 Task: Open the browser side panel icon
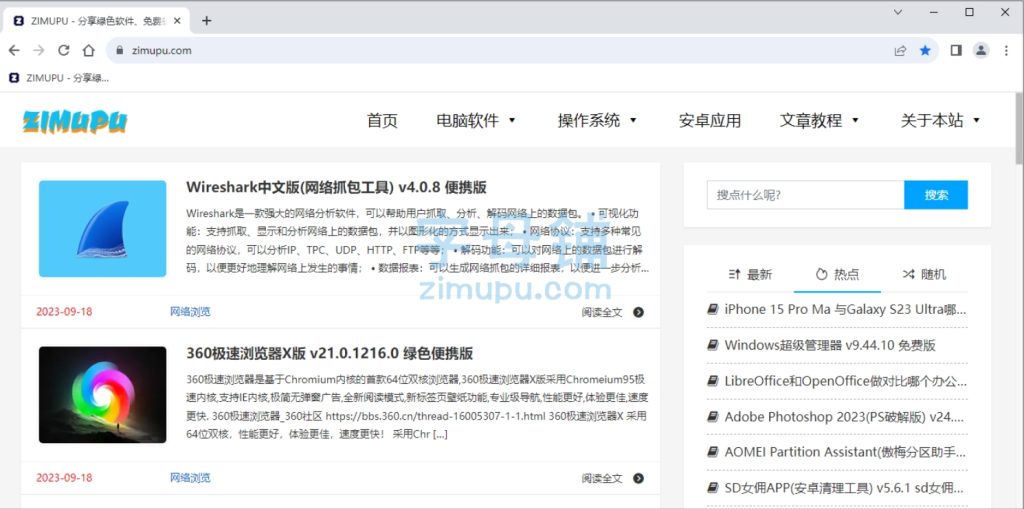(956, 50)
